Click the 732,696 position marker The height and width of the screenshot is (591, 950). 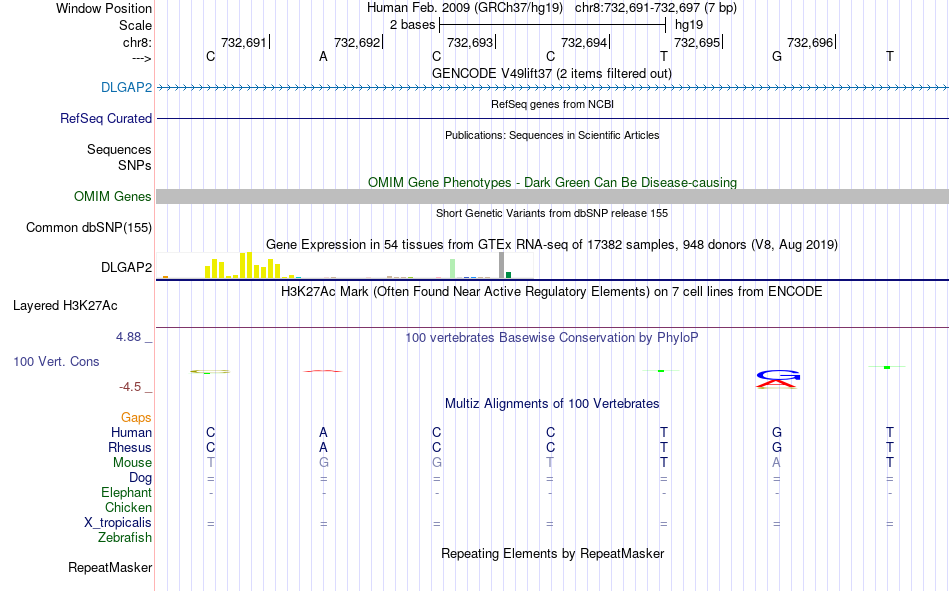(811, 42)
